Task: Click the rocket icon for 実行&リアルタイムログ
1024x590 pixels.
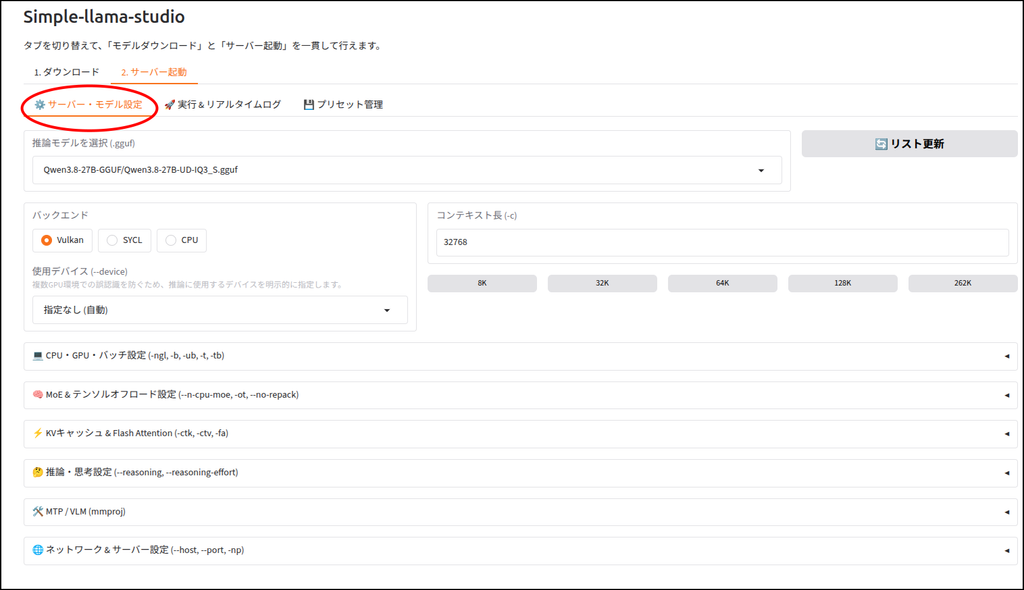Action: 170,105
